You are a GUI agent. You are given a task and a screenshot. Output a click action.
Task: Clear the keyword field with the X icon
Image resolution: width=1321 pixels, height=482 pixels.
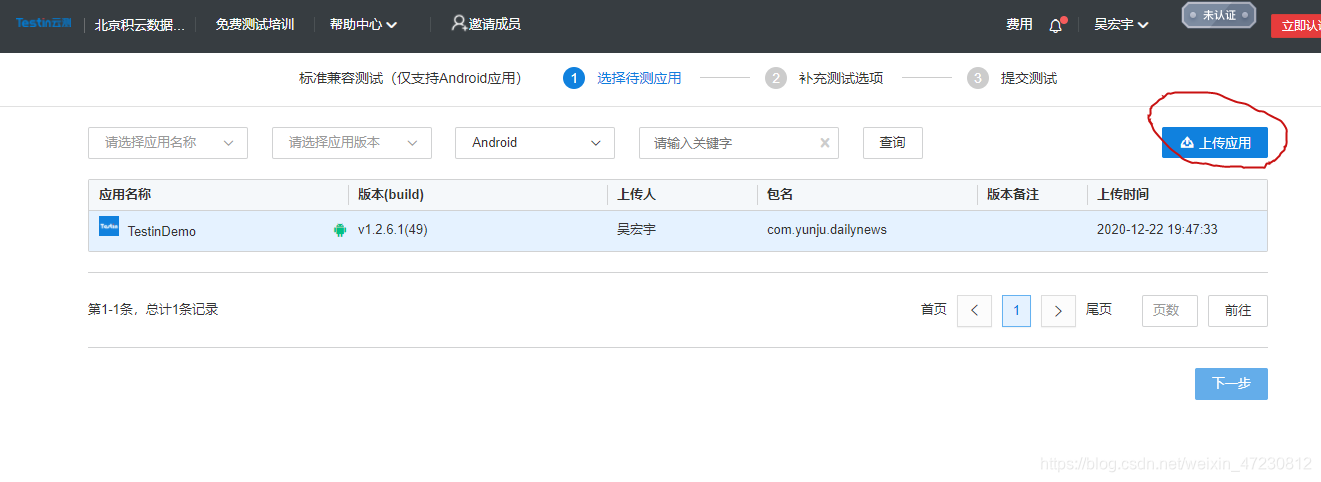[825, 143]
